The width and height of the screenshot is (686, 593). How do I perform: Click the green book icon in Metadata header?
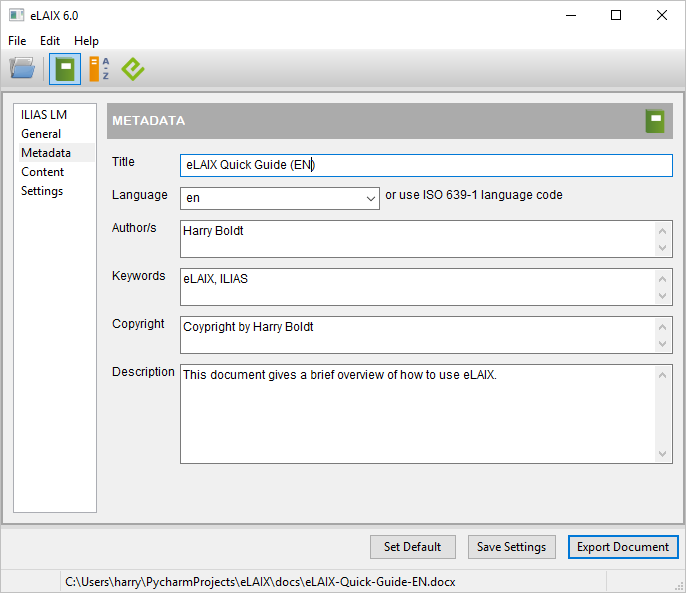[x=655, y=121]
